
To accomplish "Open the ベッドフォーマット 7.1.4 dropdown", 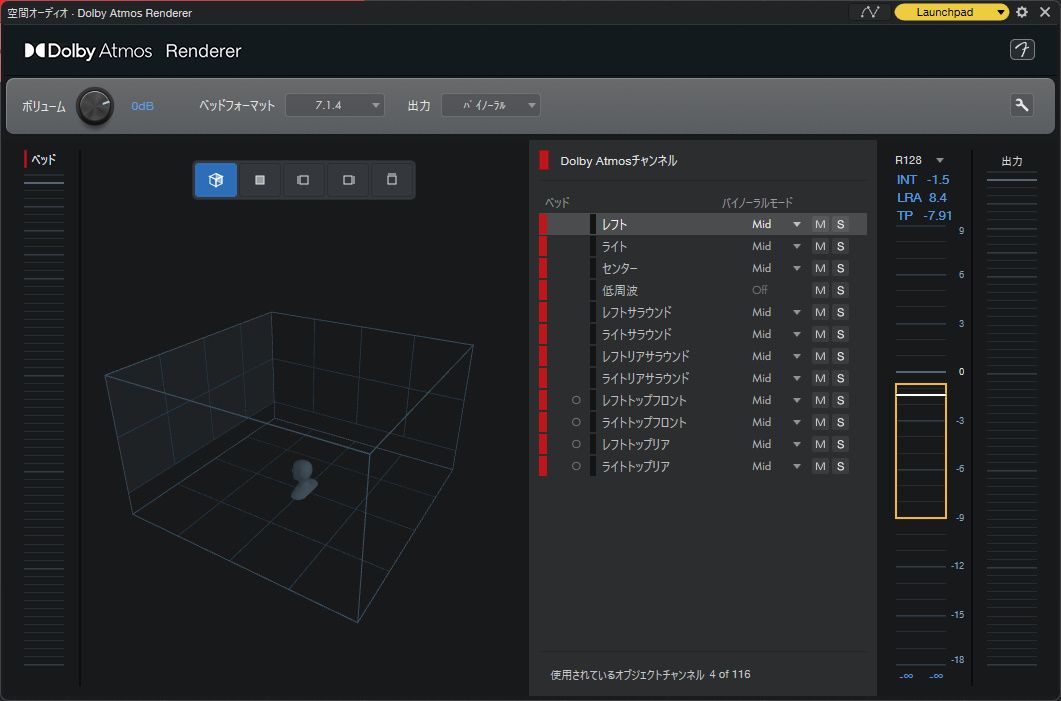I will tap(335, 105).
